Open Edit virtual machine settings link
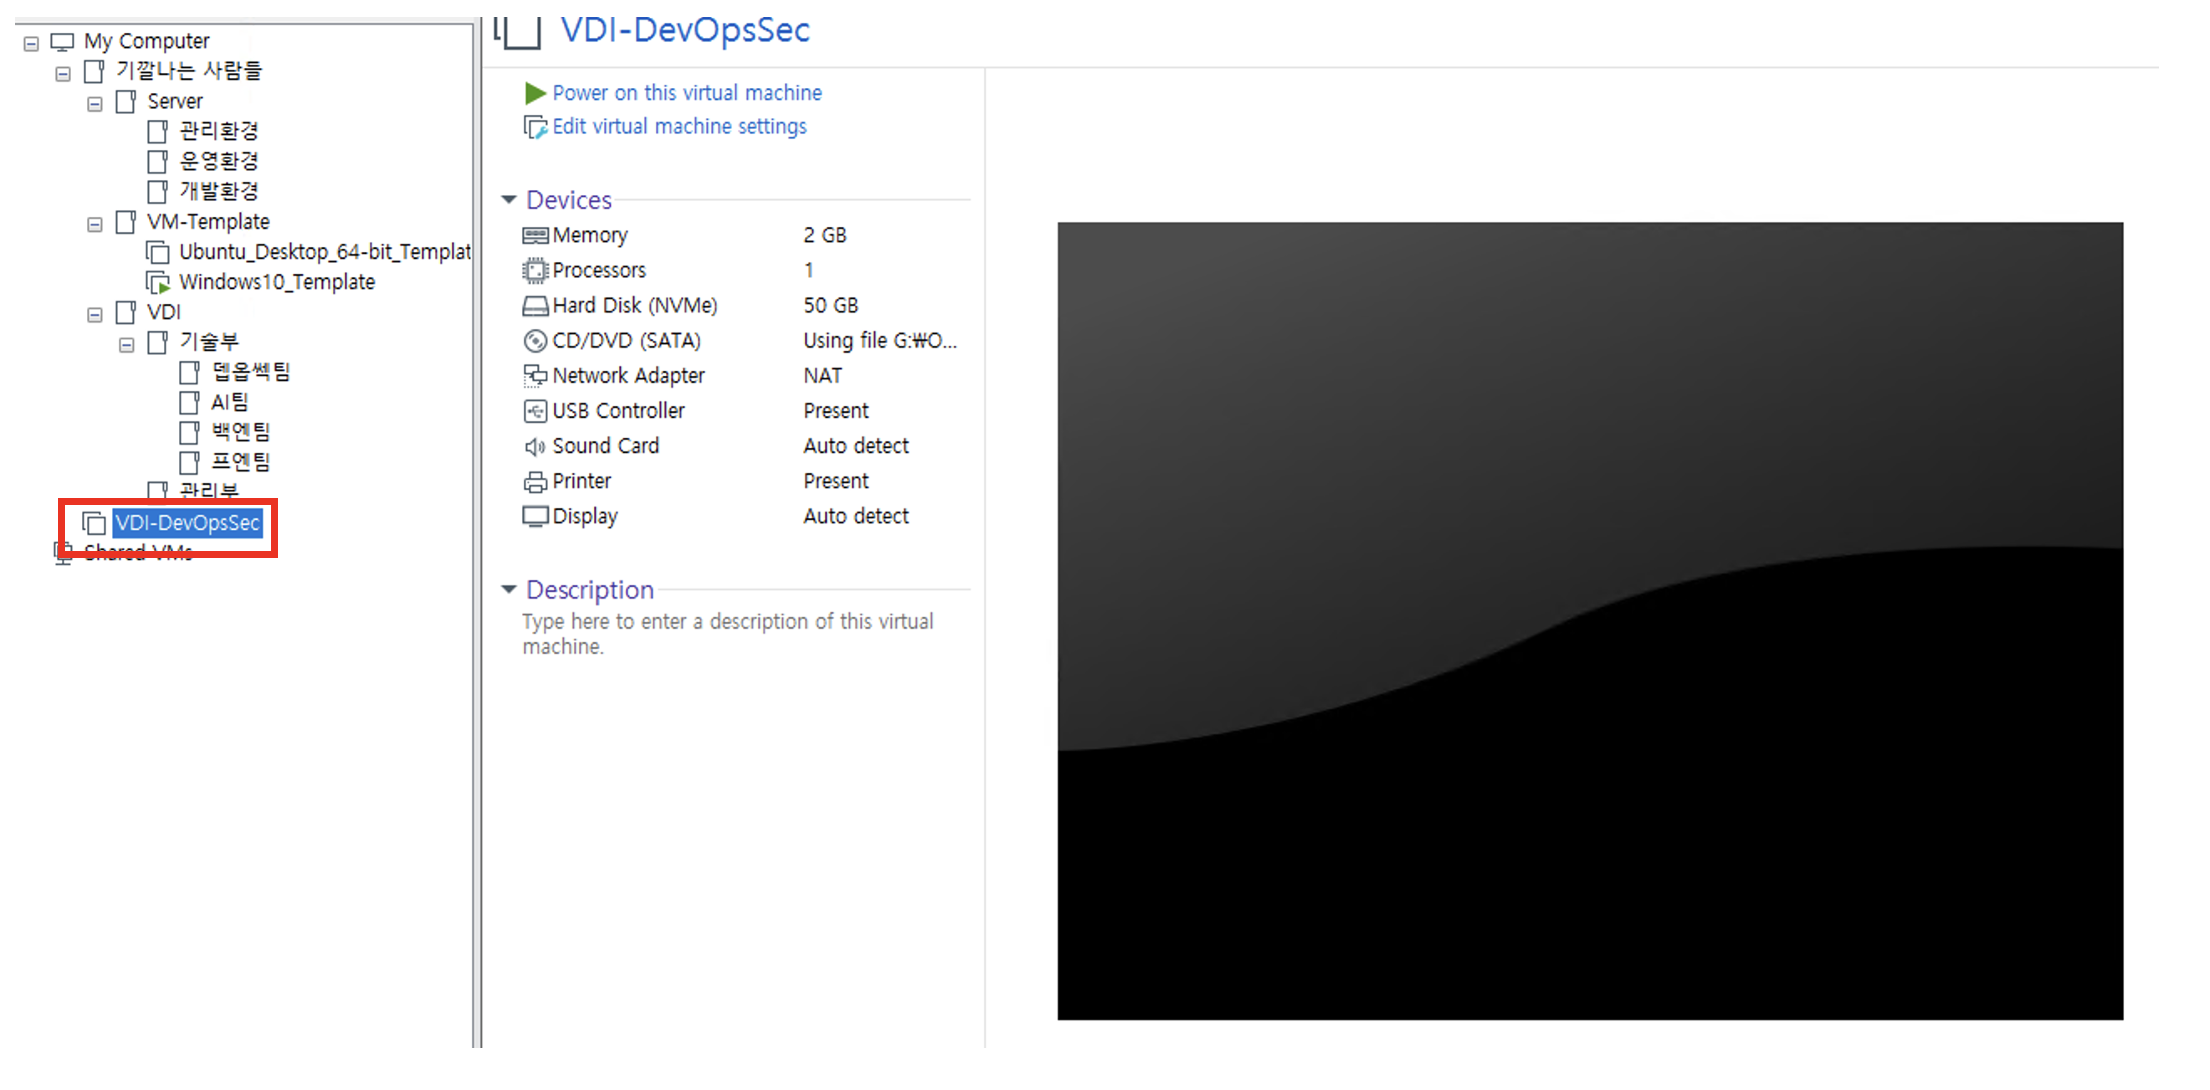 (x=679, y=127)
